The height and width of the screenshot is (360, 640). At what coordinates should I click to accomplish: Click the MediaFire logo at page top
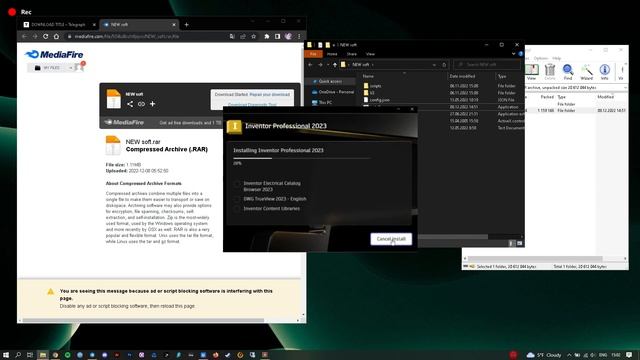54,54
